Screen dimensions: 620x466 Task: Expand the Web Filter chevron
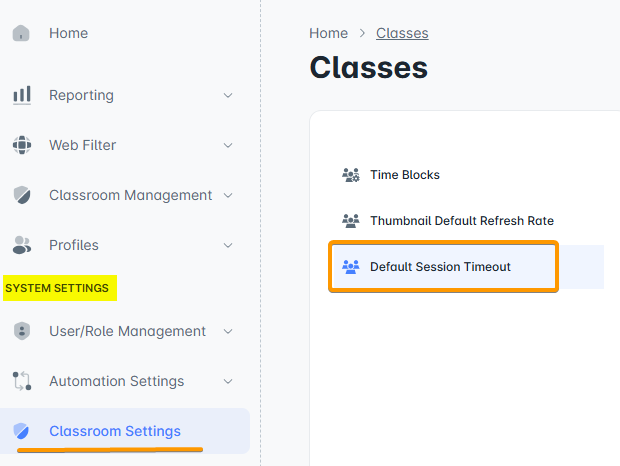228,145
